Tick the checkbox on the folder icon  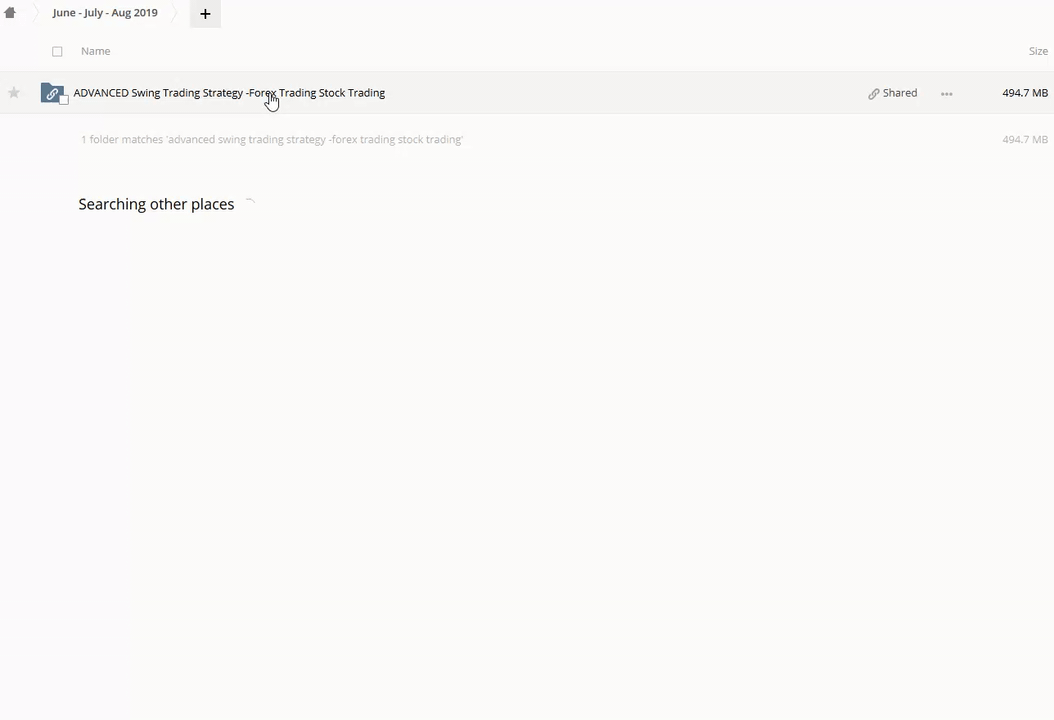64,100
